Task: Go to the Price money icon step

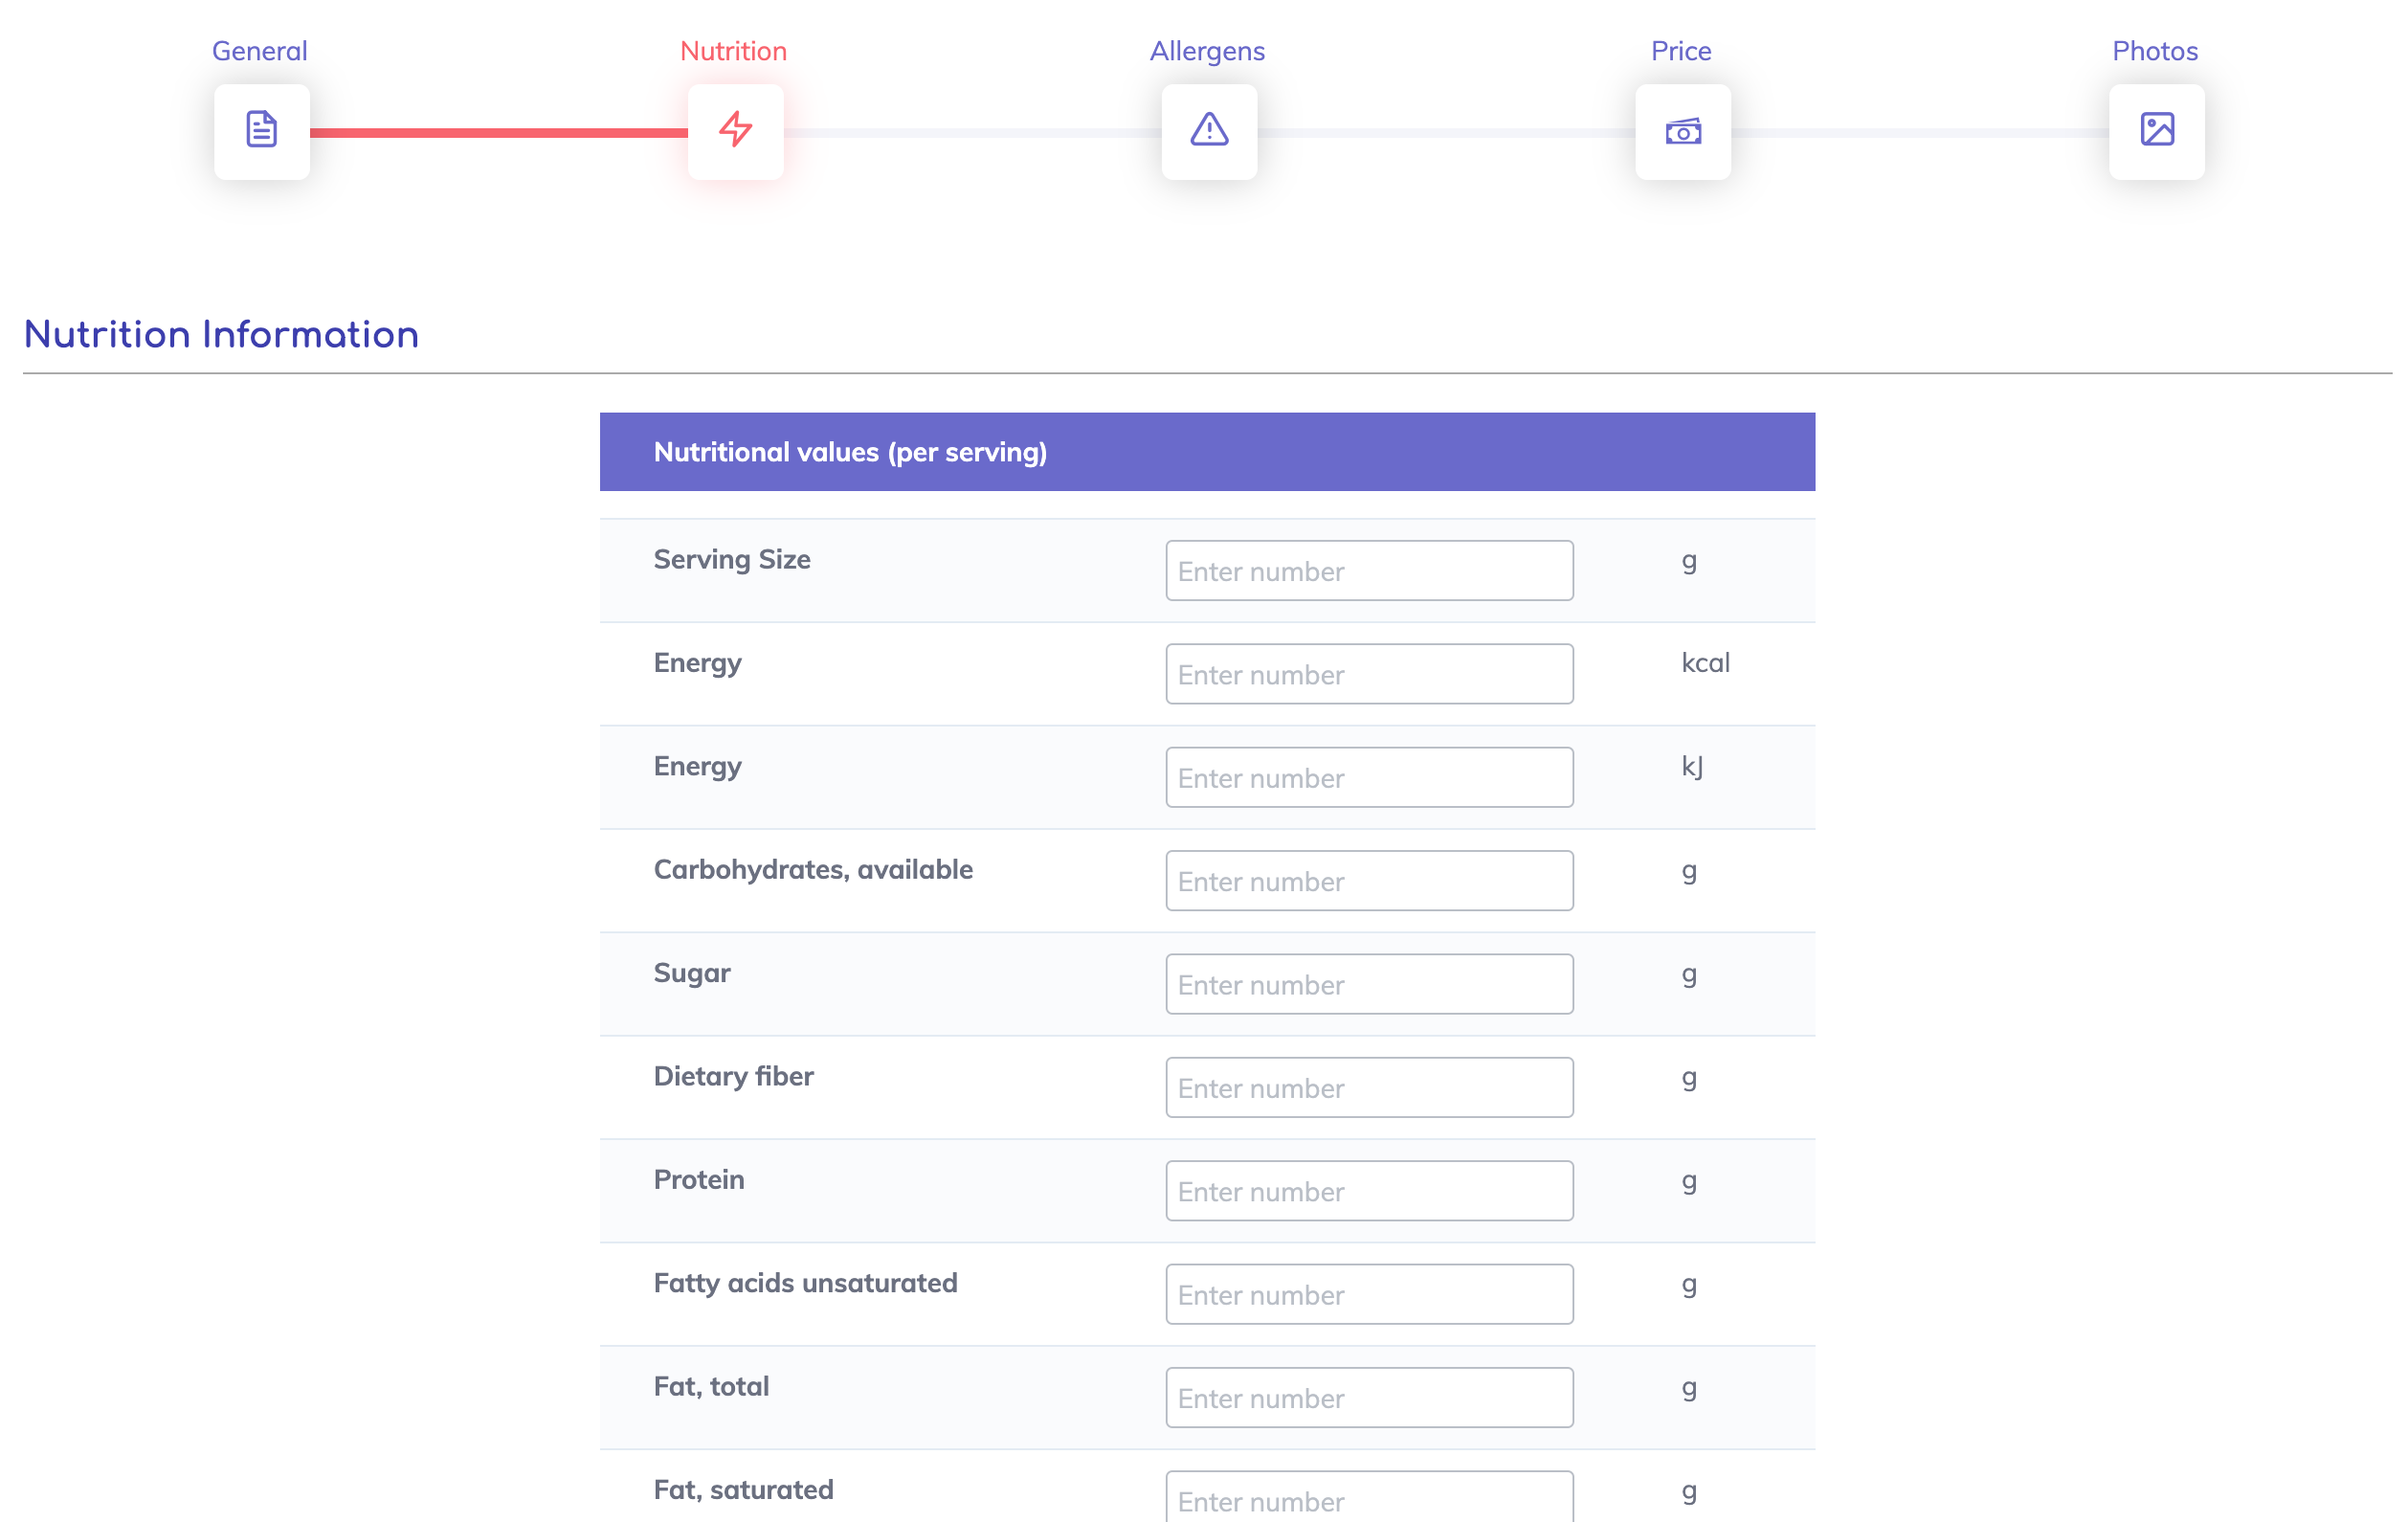Action: pos(1682,131)
